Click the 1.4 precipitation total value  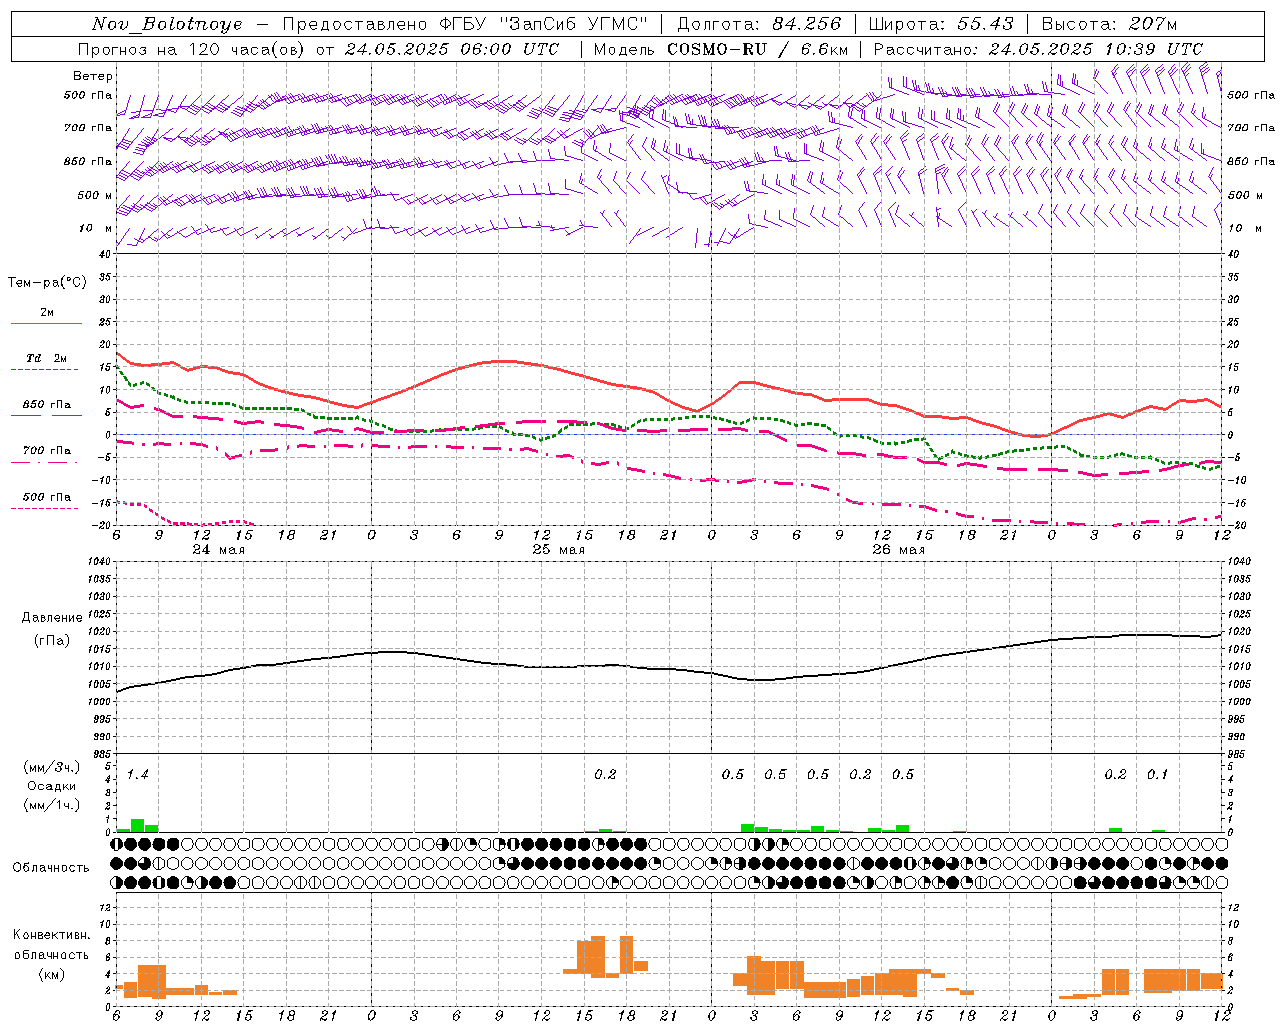137,775
